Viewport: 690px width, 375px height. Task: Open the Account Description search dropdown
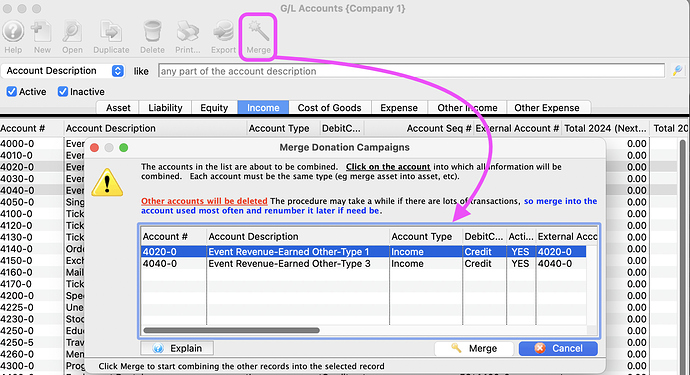(x=63, y=71)
